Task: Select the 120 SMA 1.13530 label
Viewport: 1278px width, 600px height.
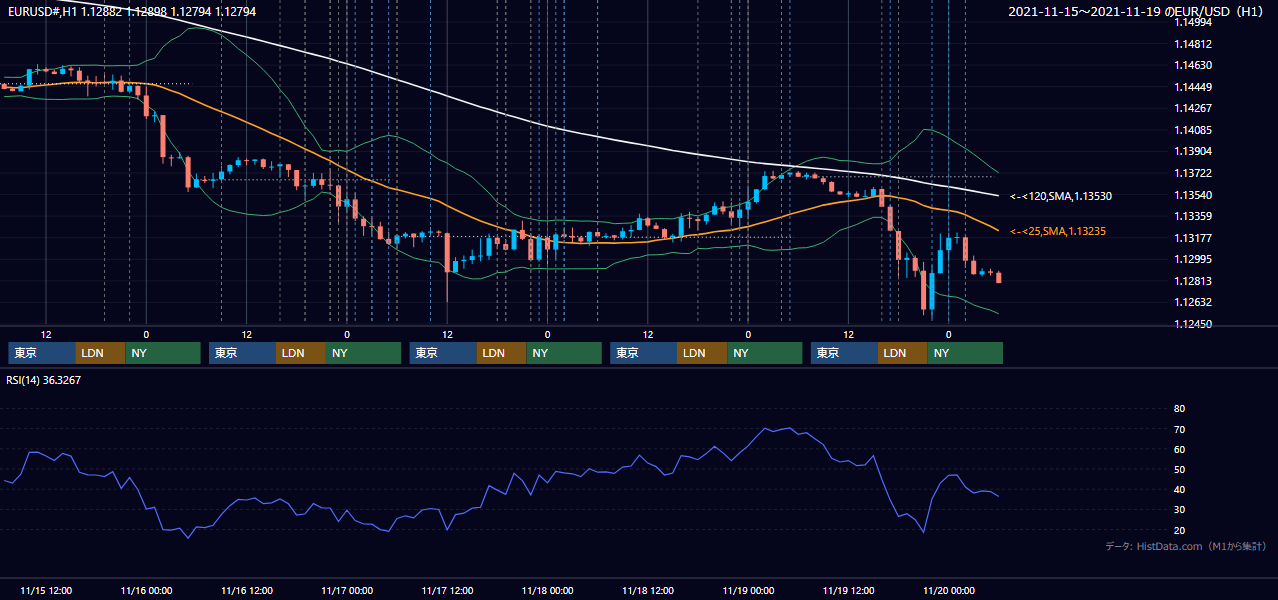Action: pos(1061,196)
